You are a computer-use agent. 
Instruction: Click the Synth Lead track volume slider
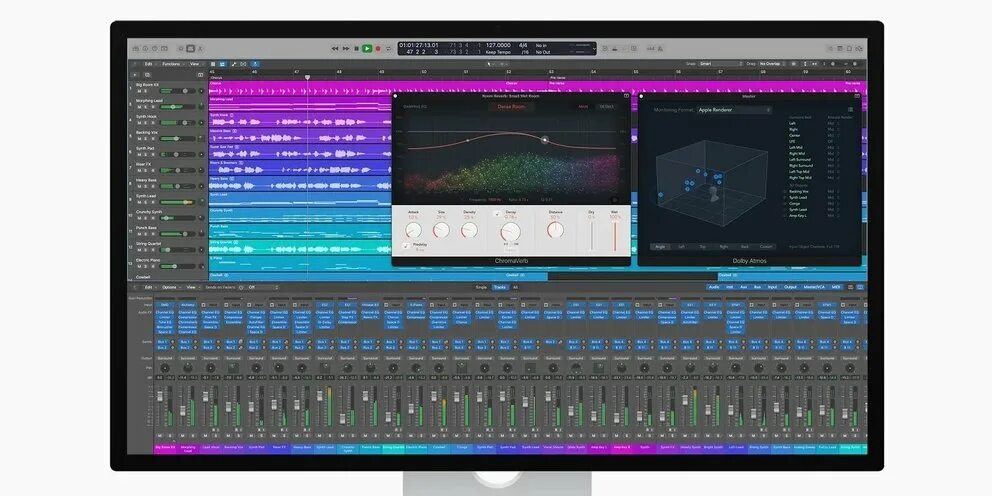tap(178, 202)
